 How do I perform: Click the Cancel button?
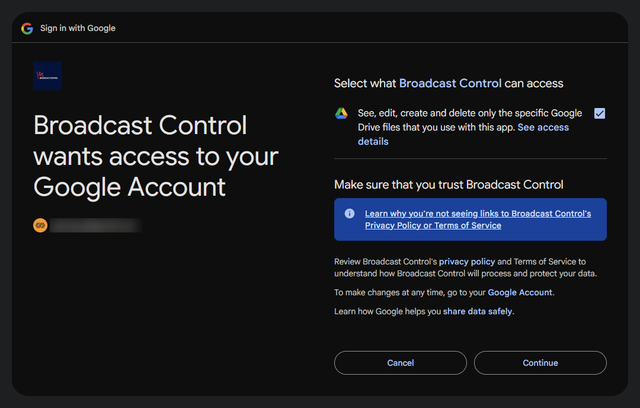(x=400, y=363)
